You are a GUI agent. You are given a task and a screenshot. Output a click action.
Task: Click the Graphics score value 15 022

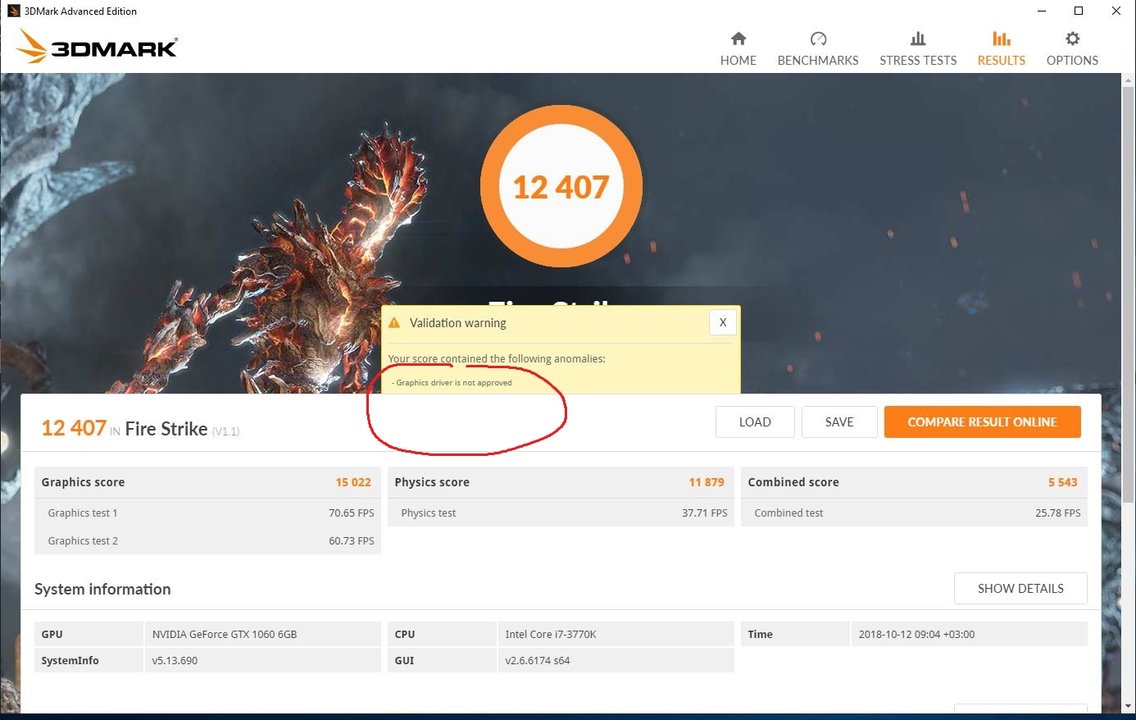353,482
